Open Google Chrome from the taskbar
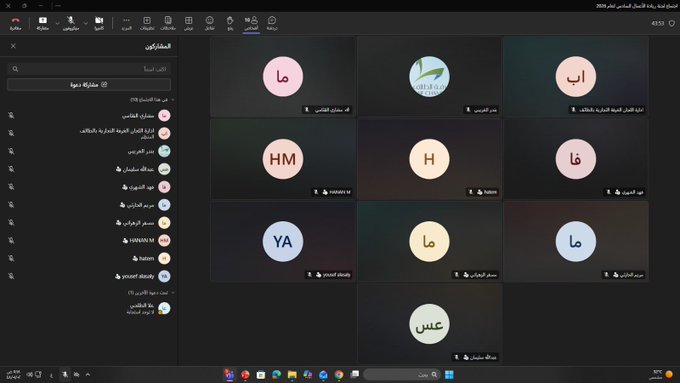This screenshot has height=383, width=680. point(339,374)
